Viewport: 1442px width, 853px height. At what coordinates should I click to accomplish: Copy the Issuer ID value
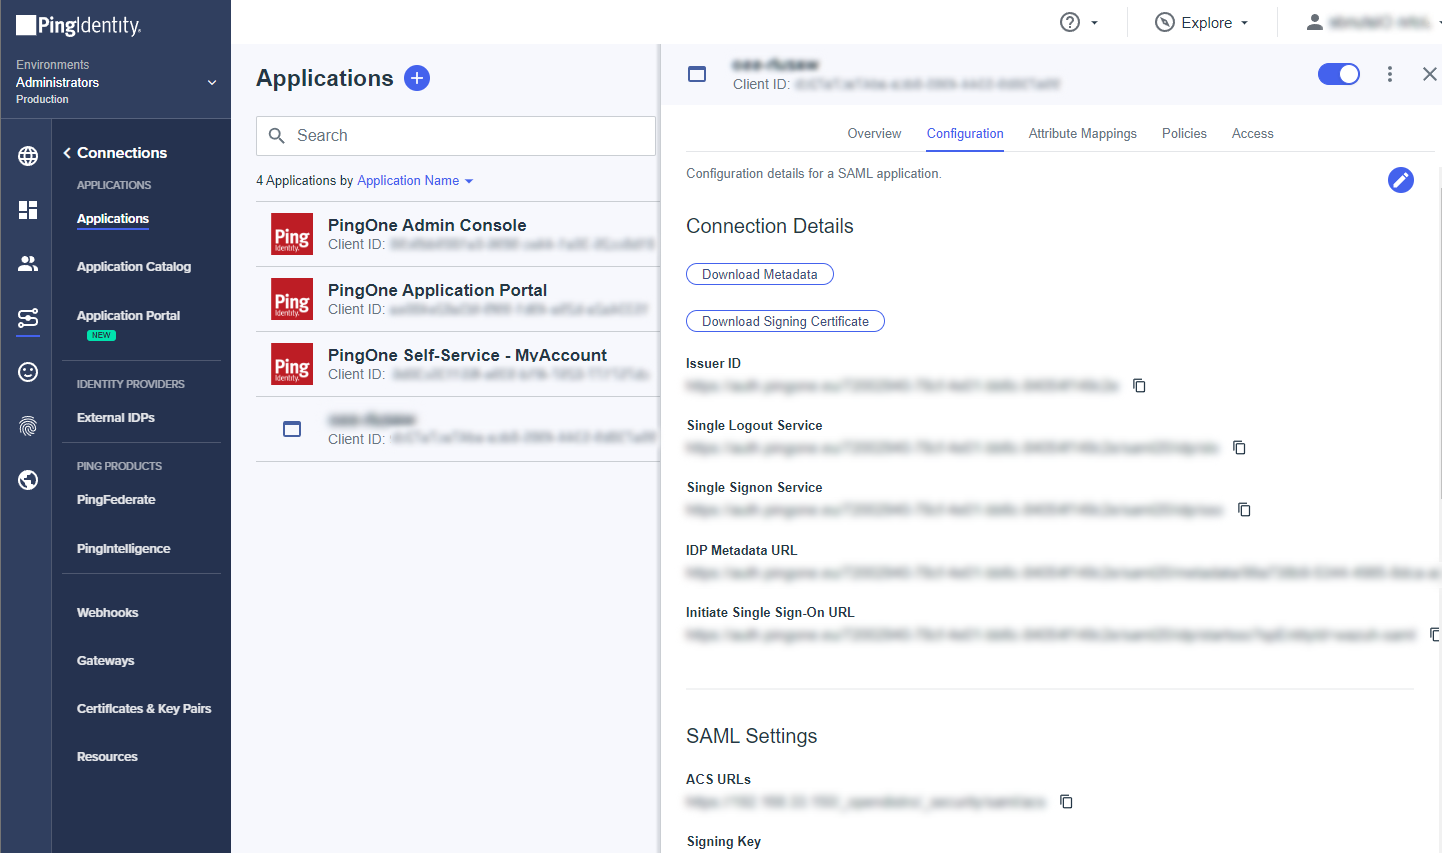click(x=1139, y=386)
